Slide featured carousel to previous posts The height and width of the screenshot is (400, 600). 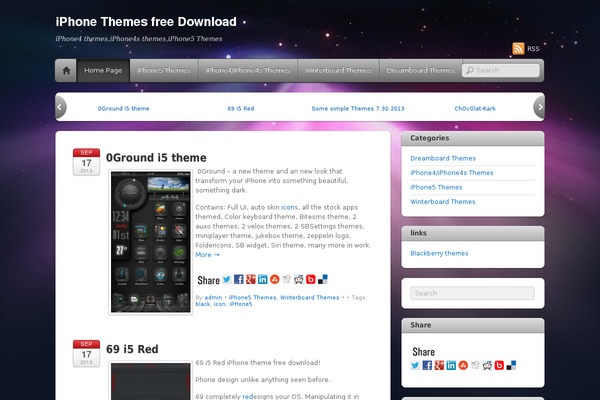(x=60, y=107)
